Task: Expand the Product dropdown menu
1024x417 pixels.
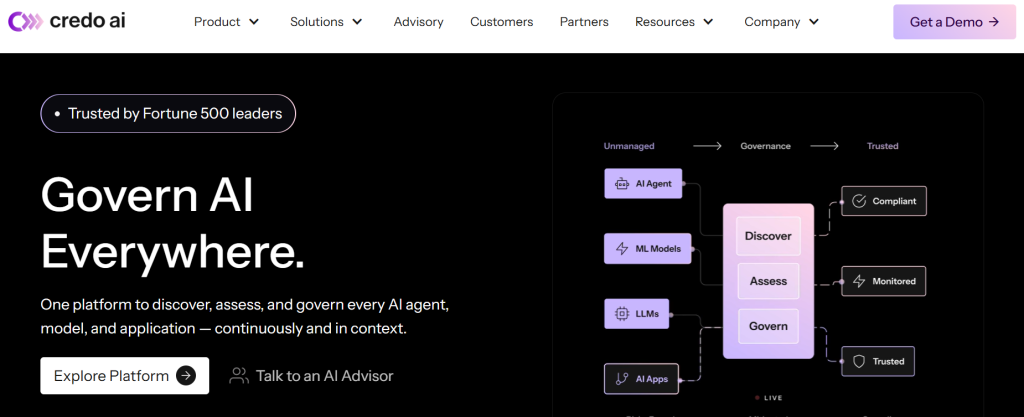Action: pyautogui.click(x=226, y=21)
